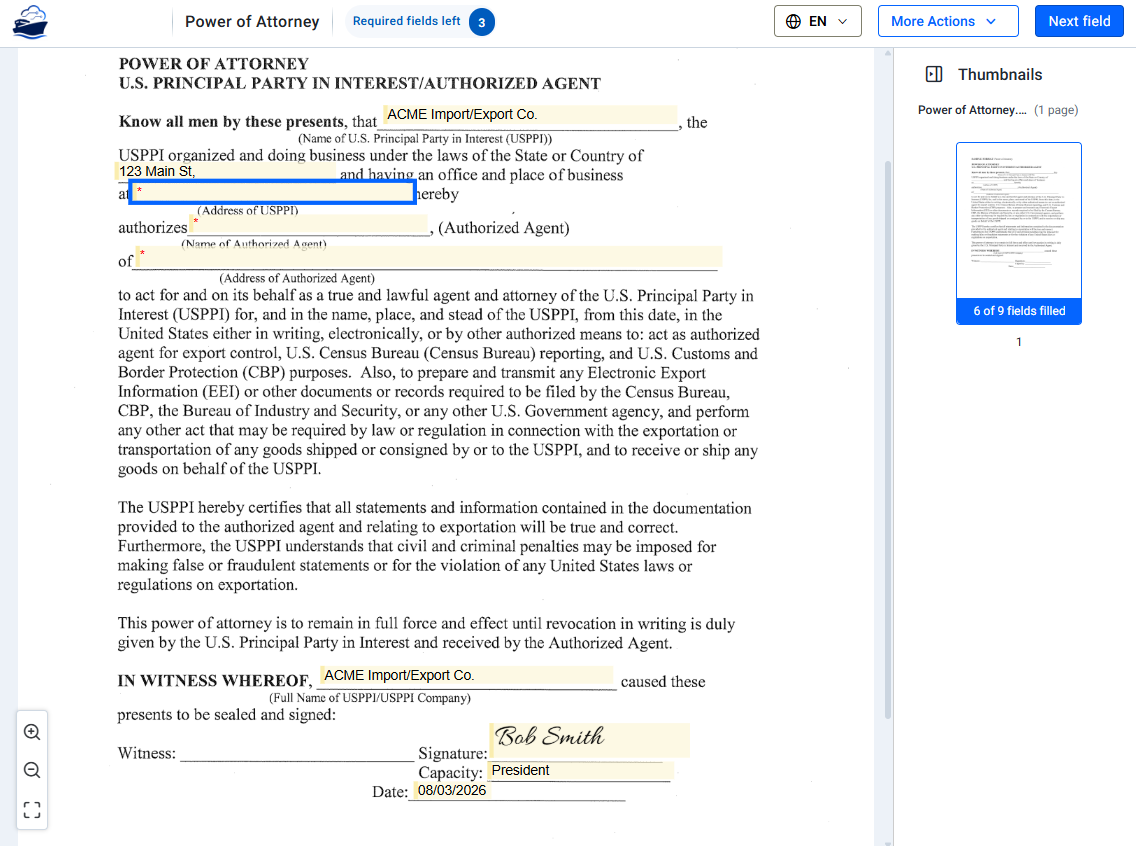Screen dimensions: 1136x846
Task: Click the Address of Authorized Agent field
Action: (429, 257)
